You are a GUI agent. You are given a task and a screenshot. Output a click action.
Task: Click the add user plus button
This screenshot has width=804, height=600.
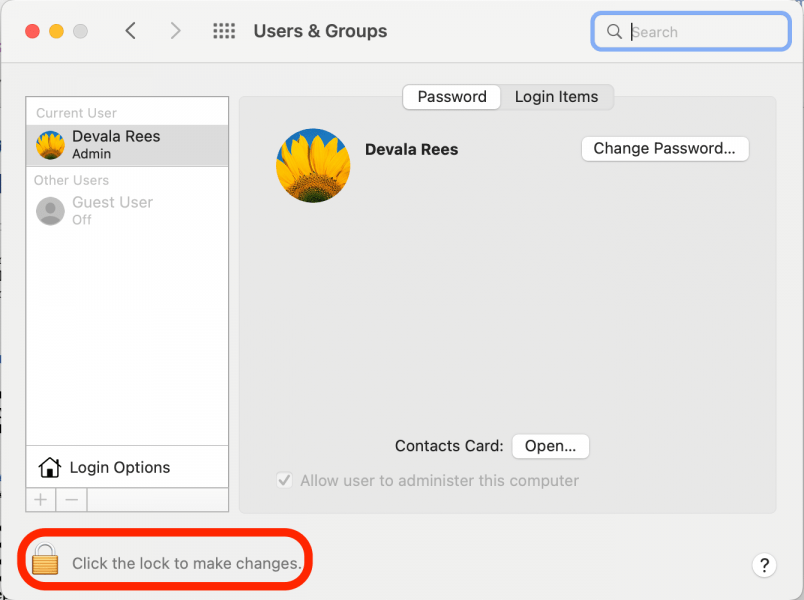[41, 499]
